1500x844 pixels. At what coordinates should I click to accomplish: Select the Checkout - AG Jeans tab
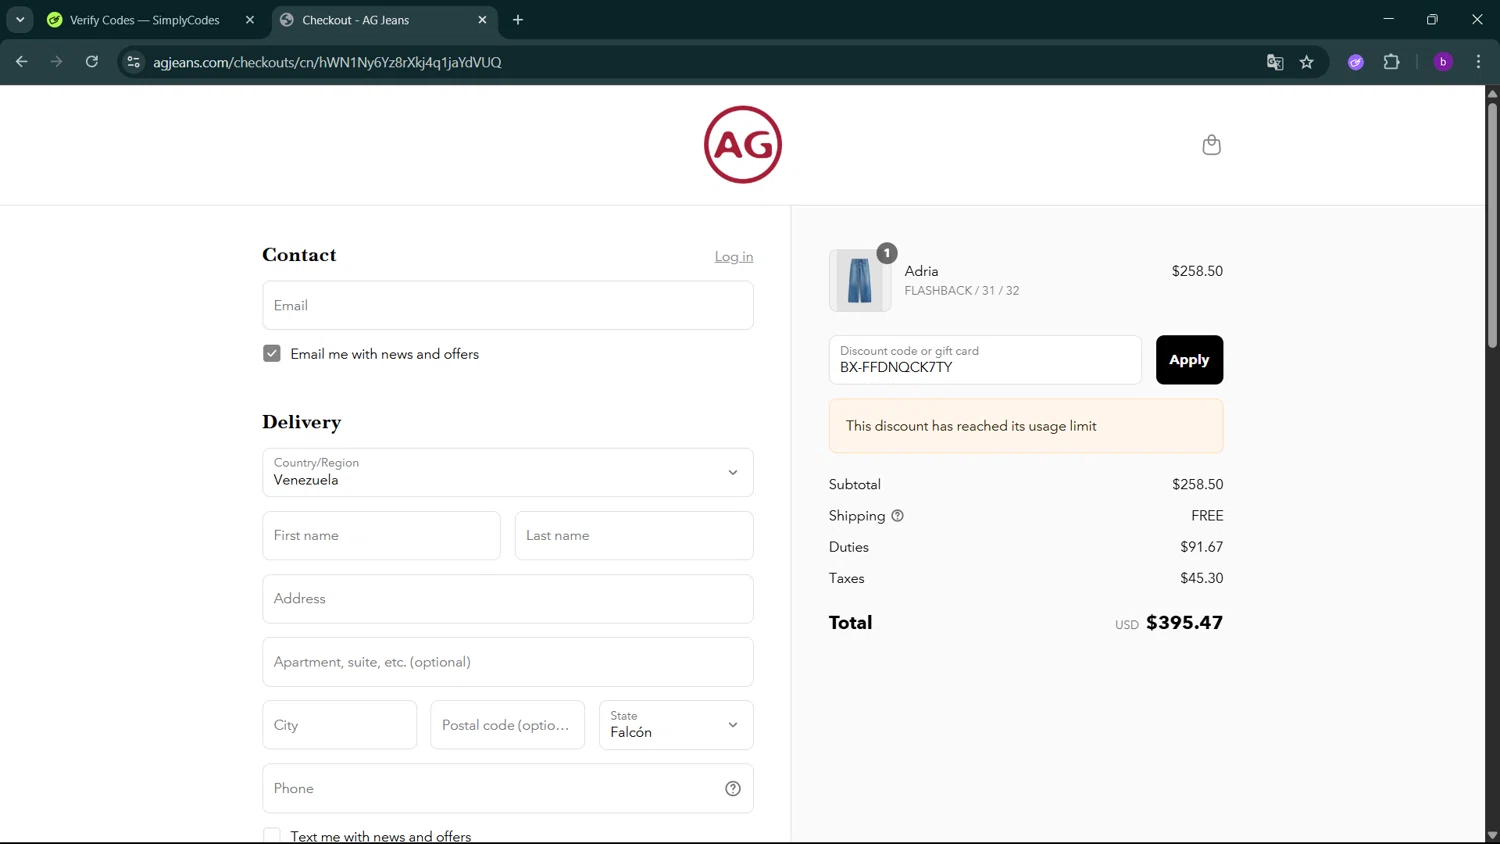pyautogui.click(x=384, y=20)
